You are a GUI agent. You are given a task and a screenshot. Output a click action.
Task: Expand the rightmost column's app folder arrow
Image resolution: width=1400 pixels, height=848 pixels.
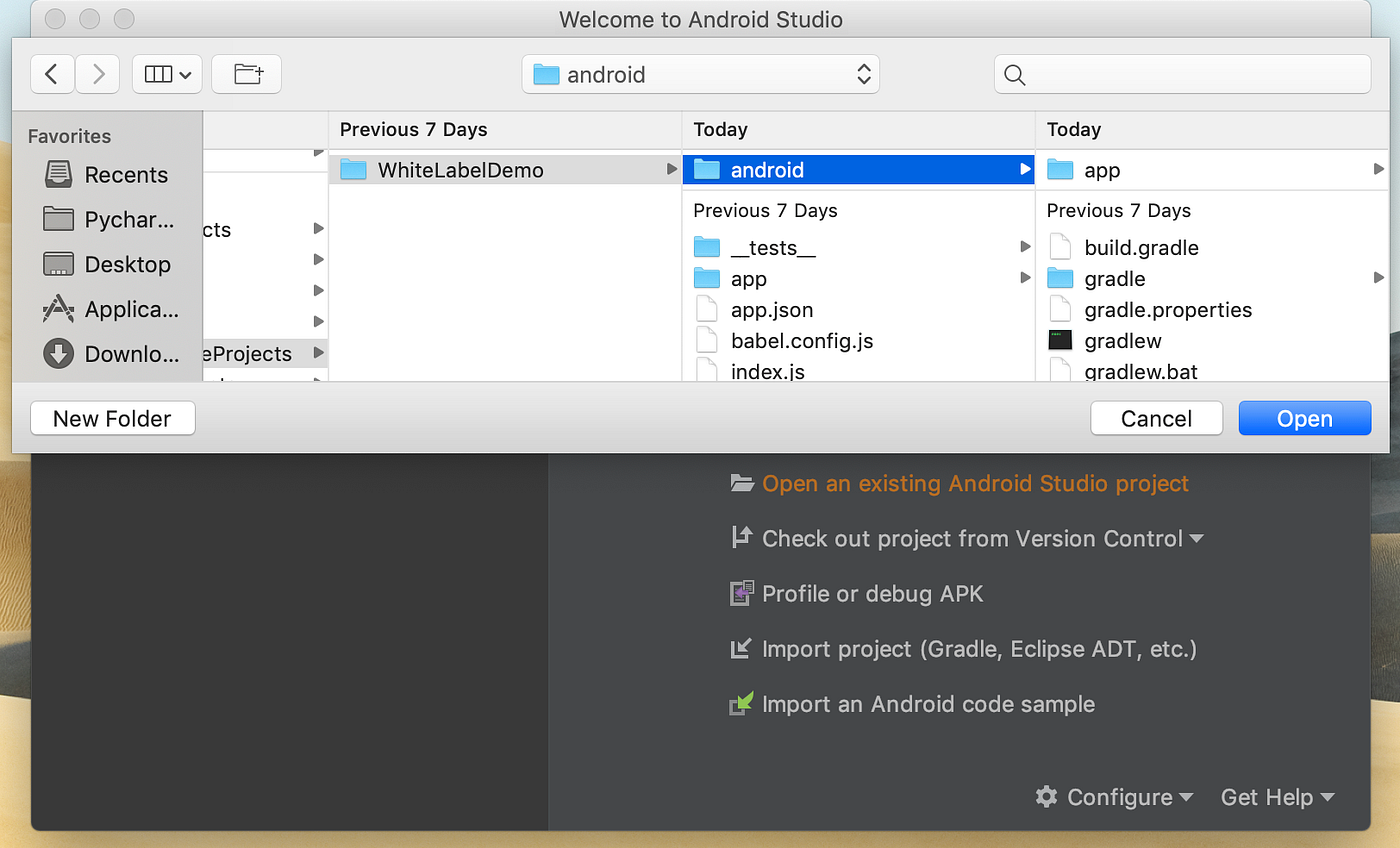pyautogui.click(x=1379, y=170)
